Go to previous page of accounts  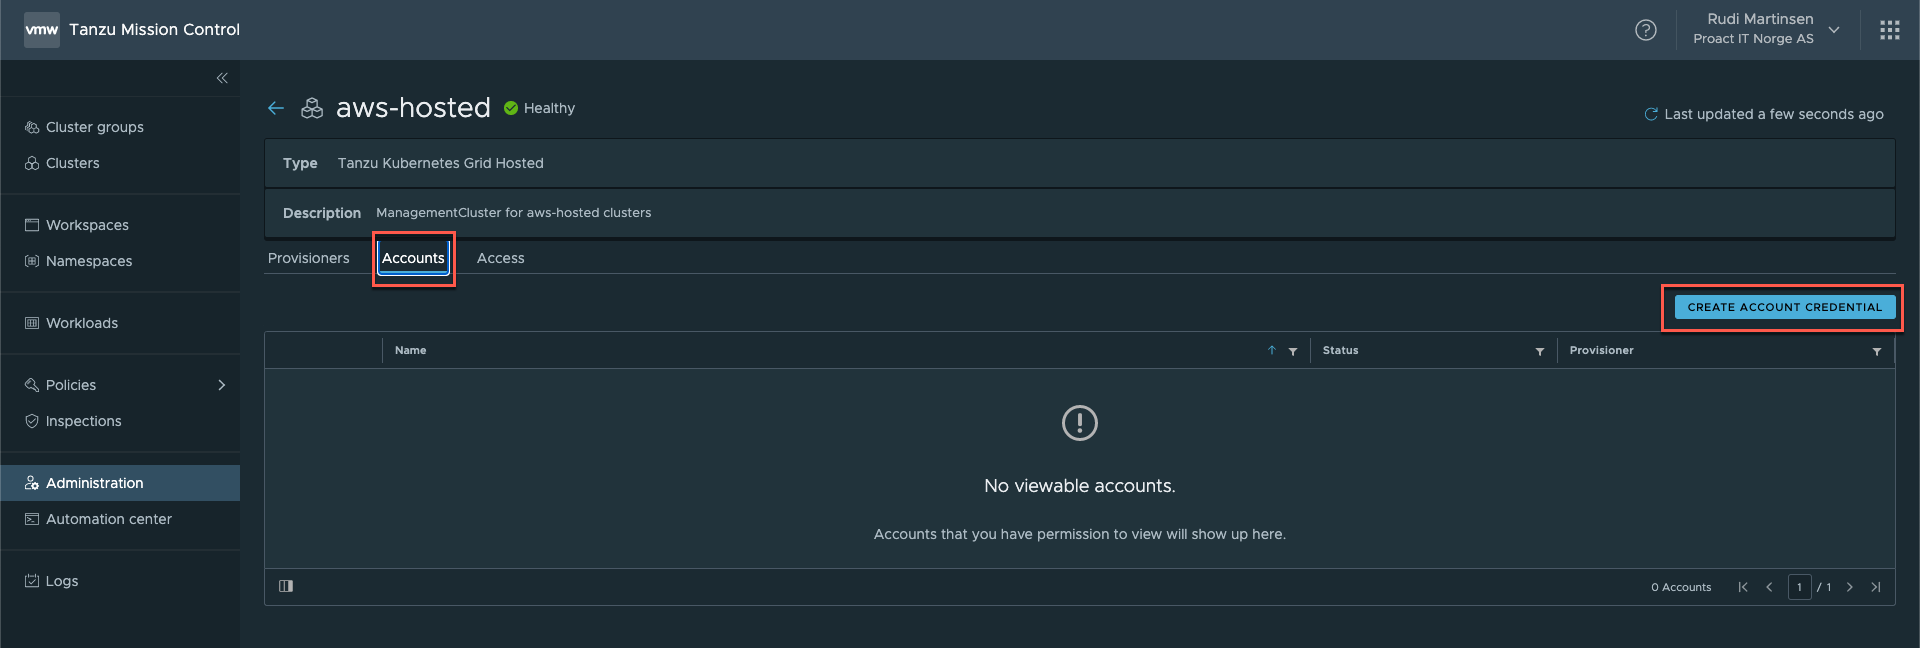[x=1769, y=587]
